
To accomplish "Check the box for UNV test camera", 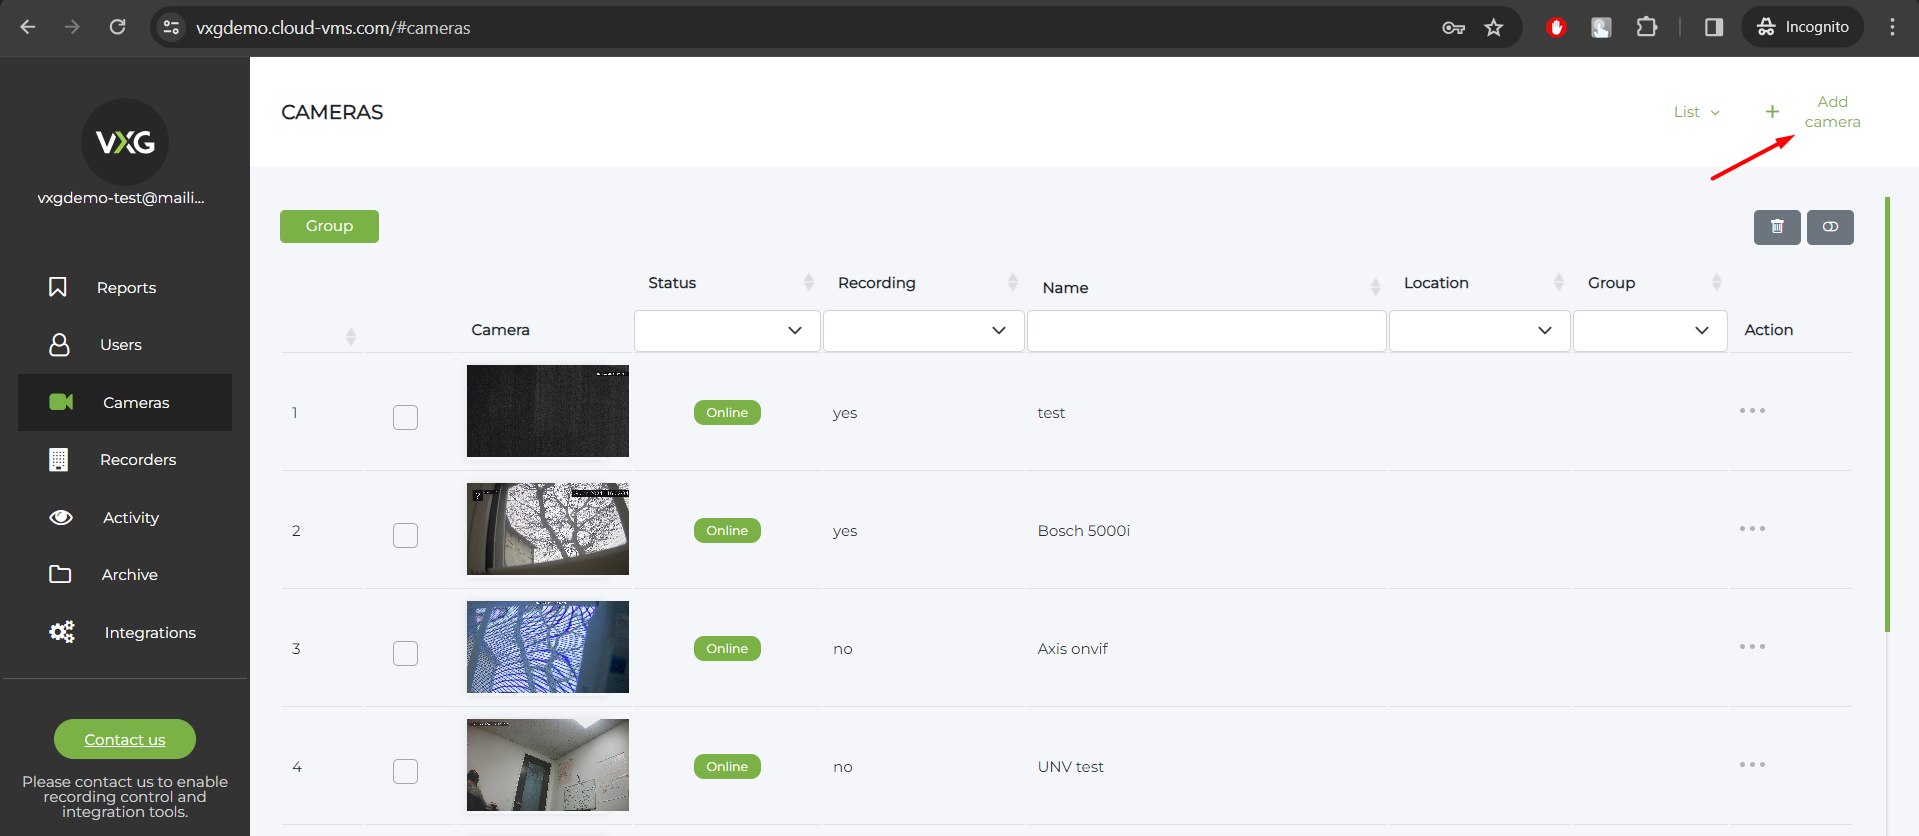I will pyautogui.click(x=405, y=771).
